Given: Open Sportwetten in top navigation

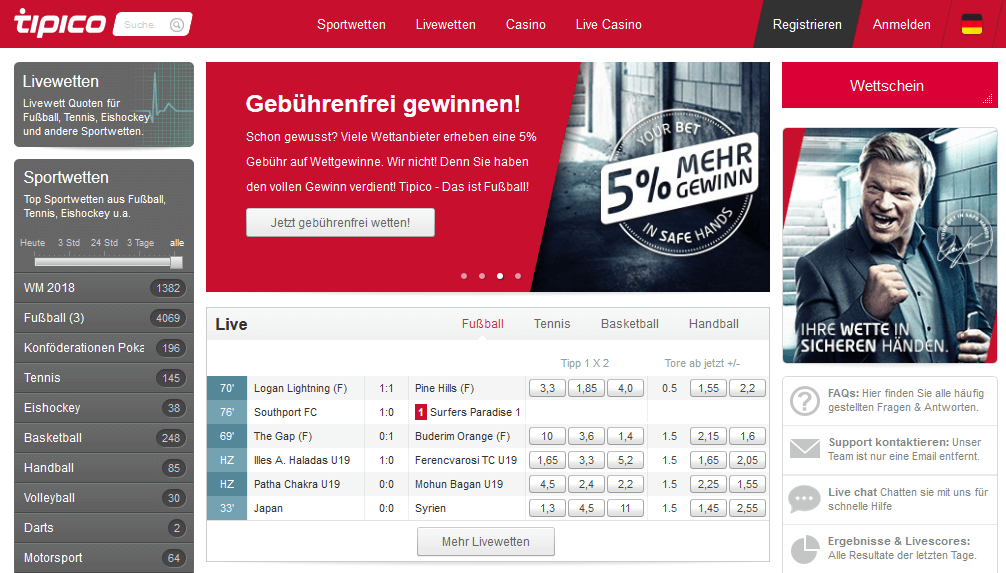Looking at the screenshot, I should 351,24.
